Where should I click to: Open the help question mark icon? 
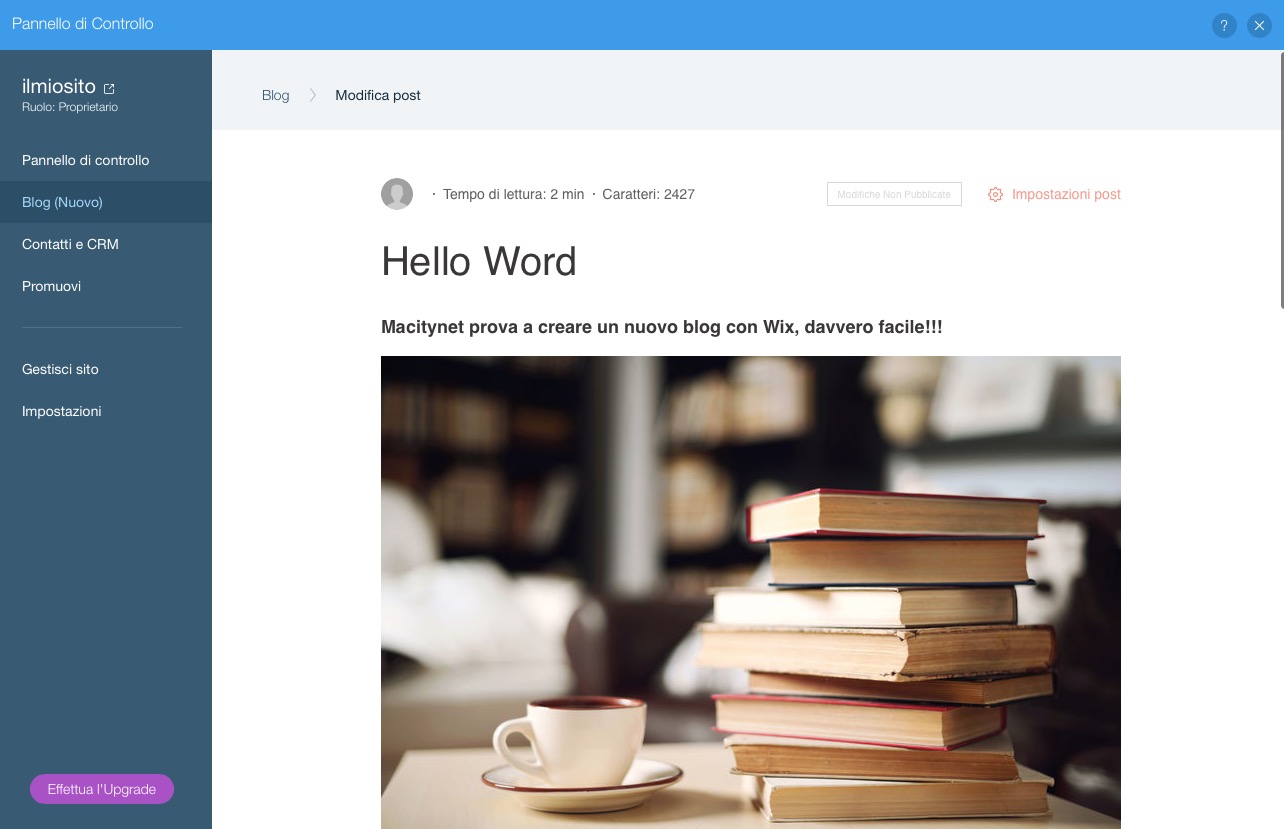pos(1224,26)
